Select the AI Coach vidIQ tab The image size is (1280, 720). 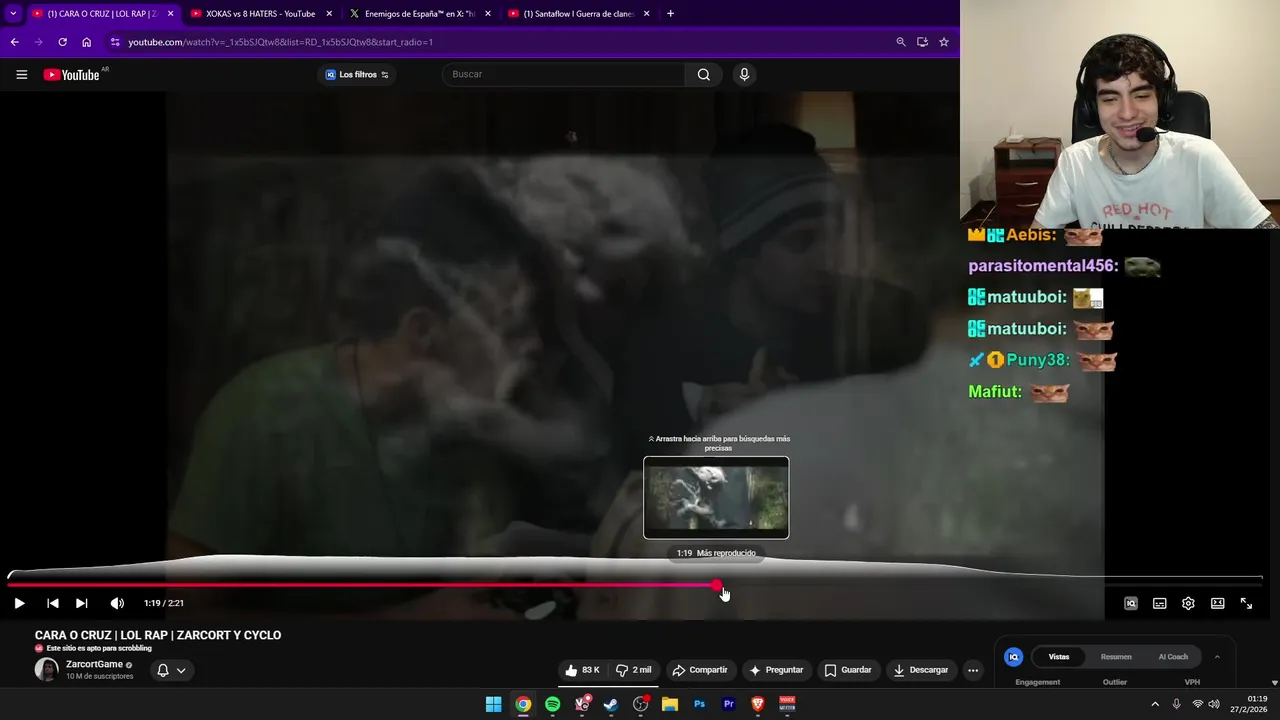point(1173,657)
